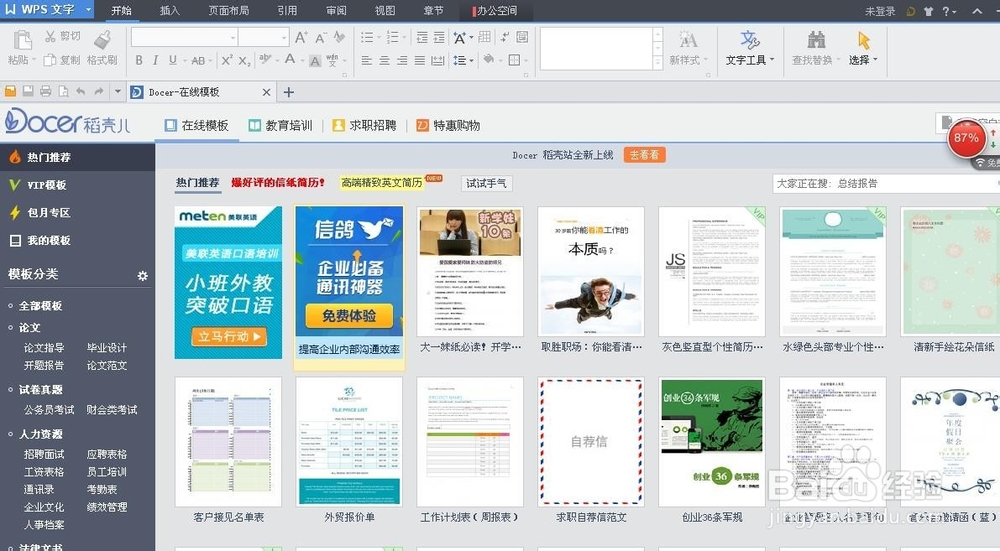Image resolution: width=1000 pixels, height=551 pixels.
Task: Click the increase indent icon
Action: 439,38
